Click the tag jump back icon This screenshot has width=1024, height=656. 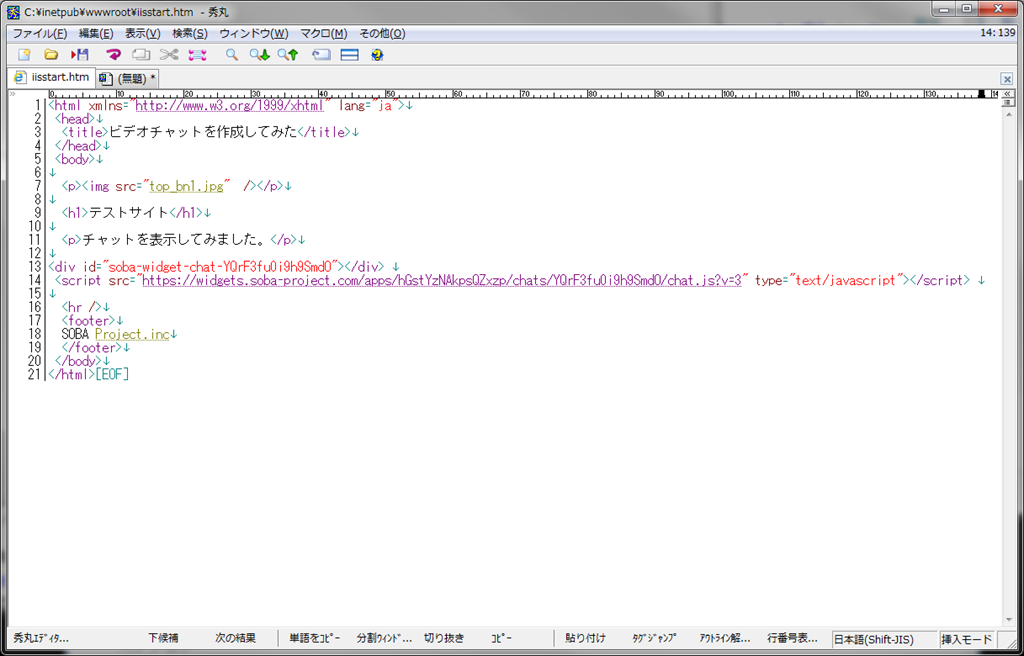[321, 55]
